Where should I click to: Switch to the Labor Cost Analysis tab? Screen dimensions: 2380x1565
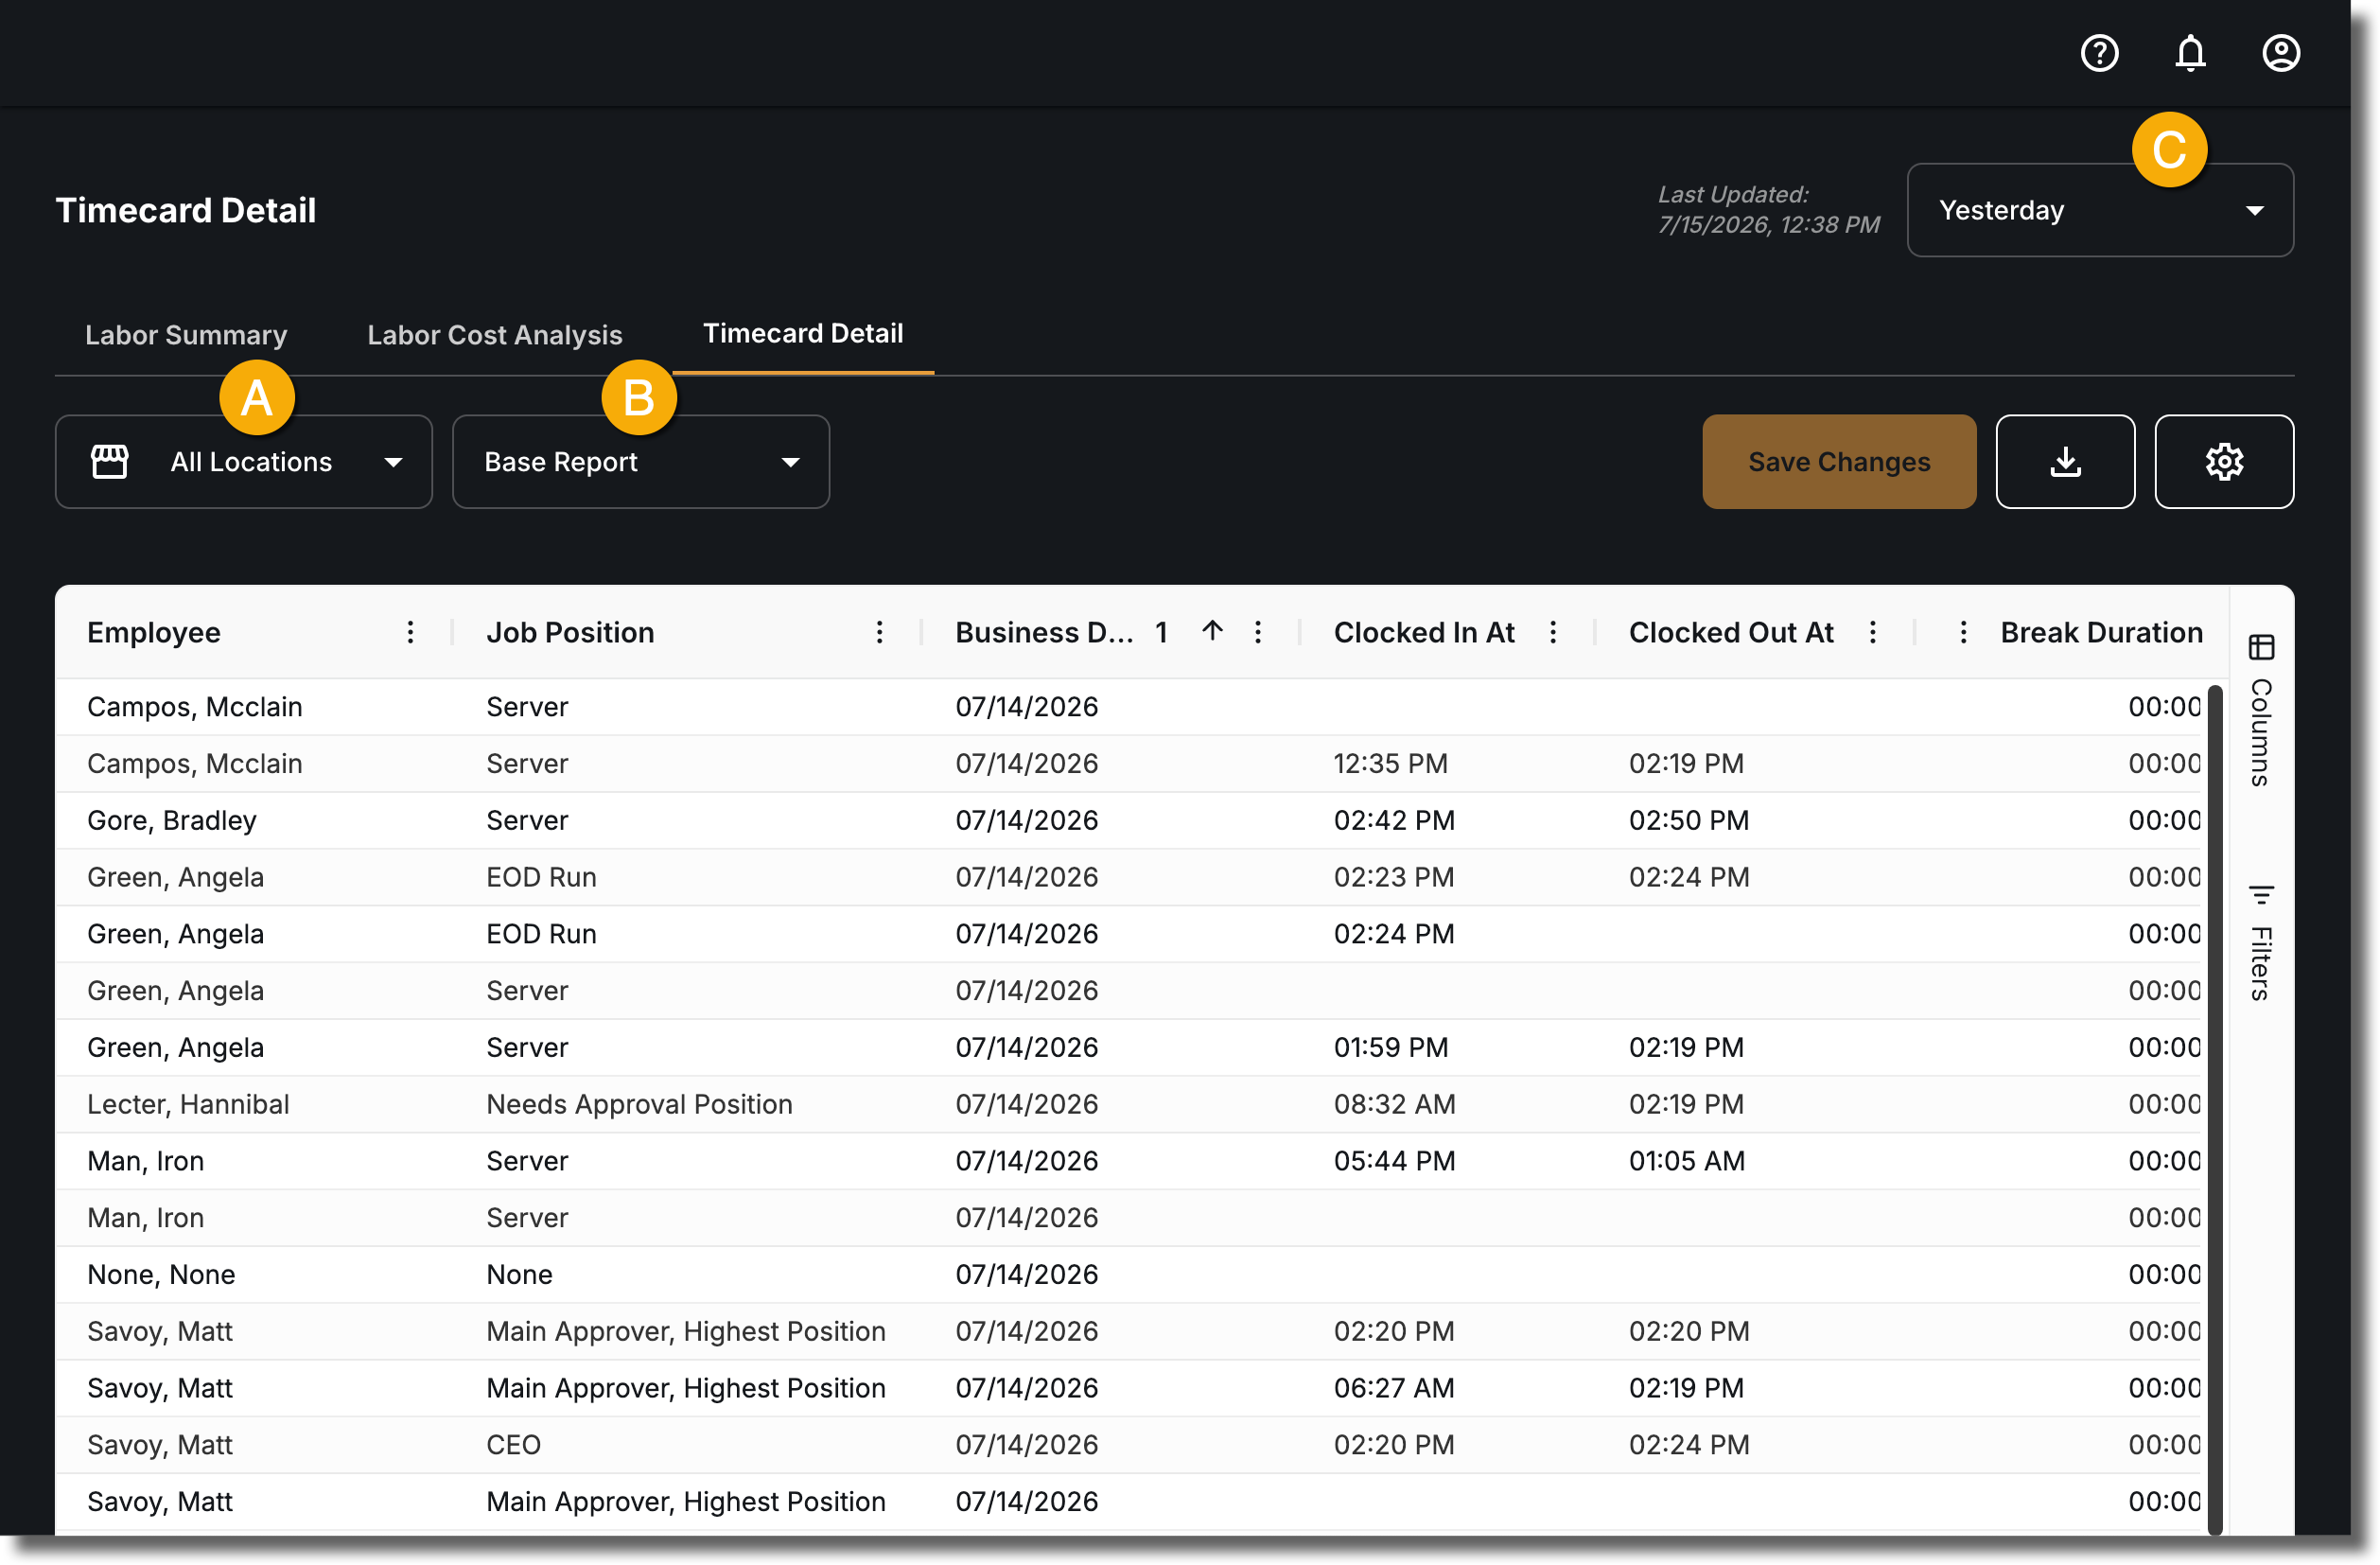[494, 335]
